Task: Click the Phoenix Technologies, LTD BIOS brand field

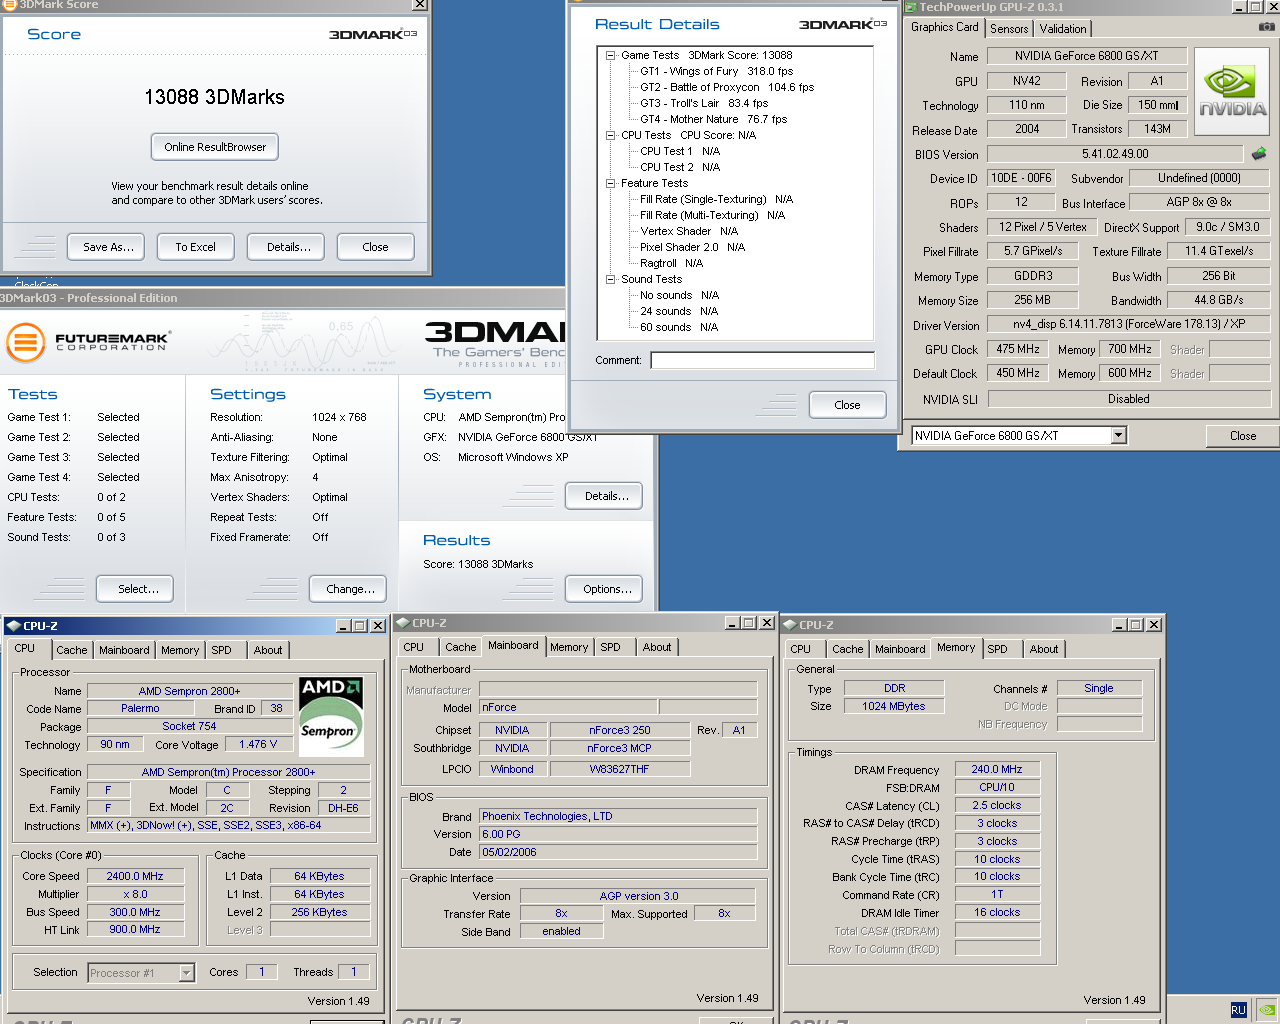Action: (x=618, y=816)
